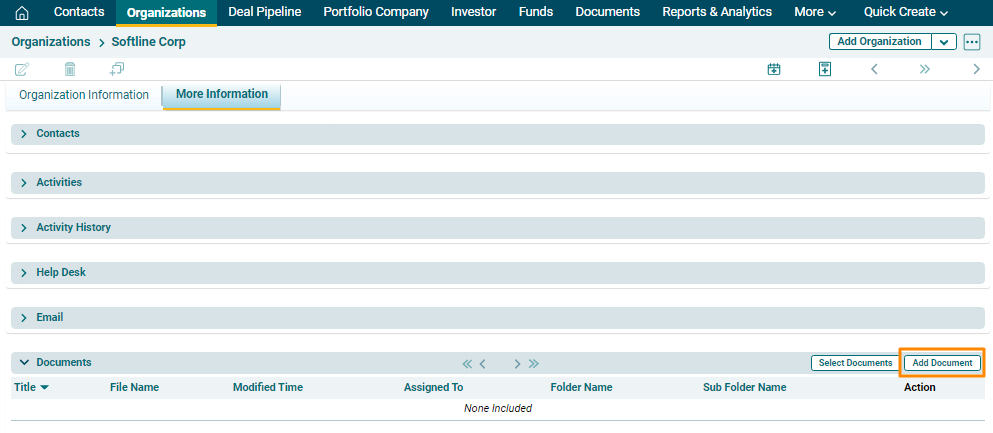Image resolution: width=993 pixels, height=433 pixels.
Task: Jump to first page of Documents list
Action: pos(467,363)
